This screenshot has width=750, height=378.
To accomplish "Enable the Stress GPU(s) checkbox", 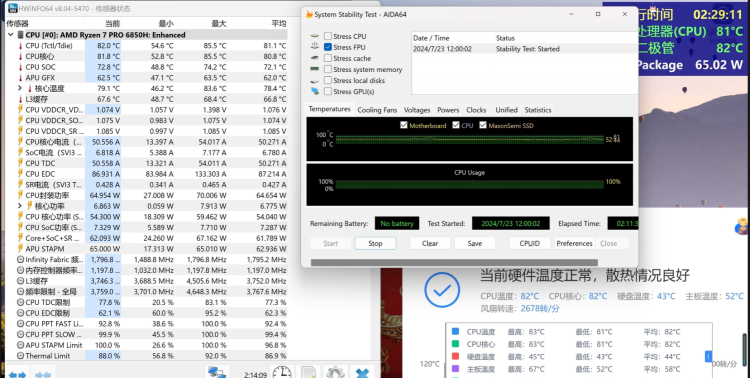I will click(328, 91).
